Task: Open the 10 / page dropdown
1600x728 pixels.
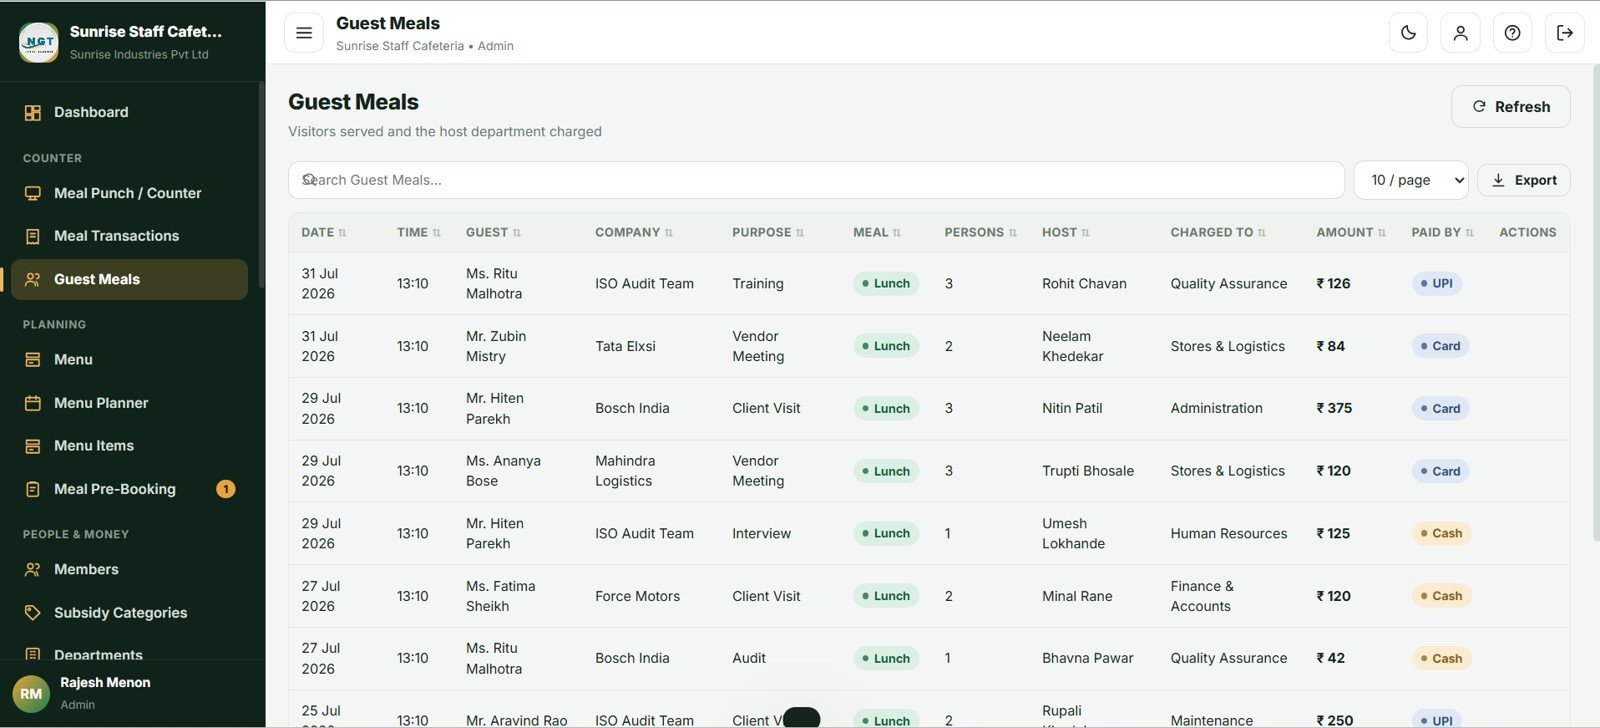Action: pyautogui.click(x=1411, y=180)
